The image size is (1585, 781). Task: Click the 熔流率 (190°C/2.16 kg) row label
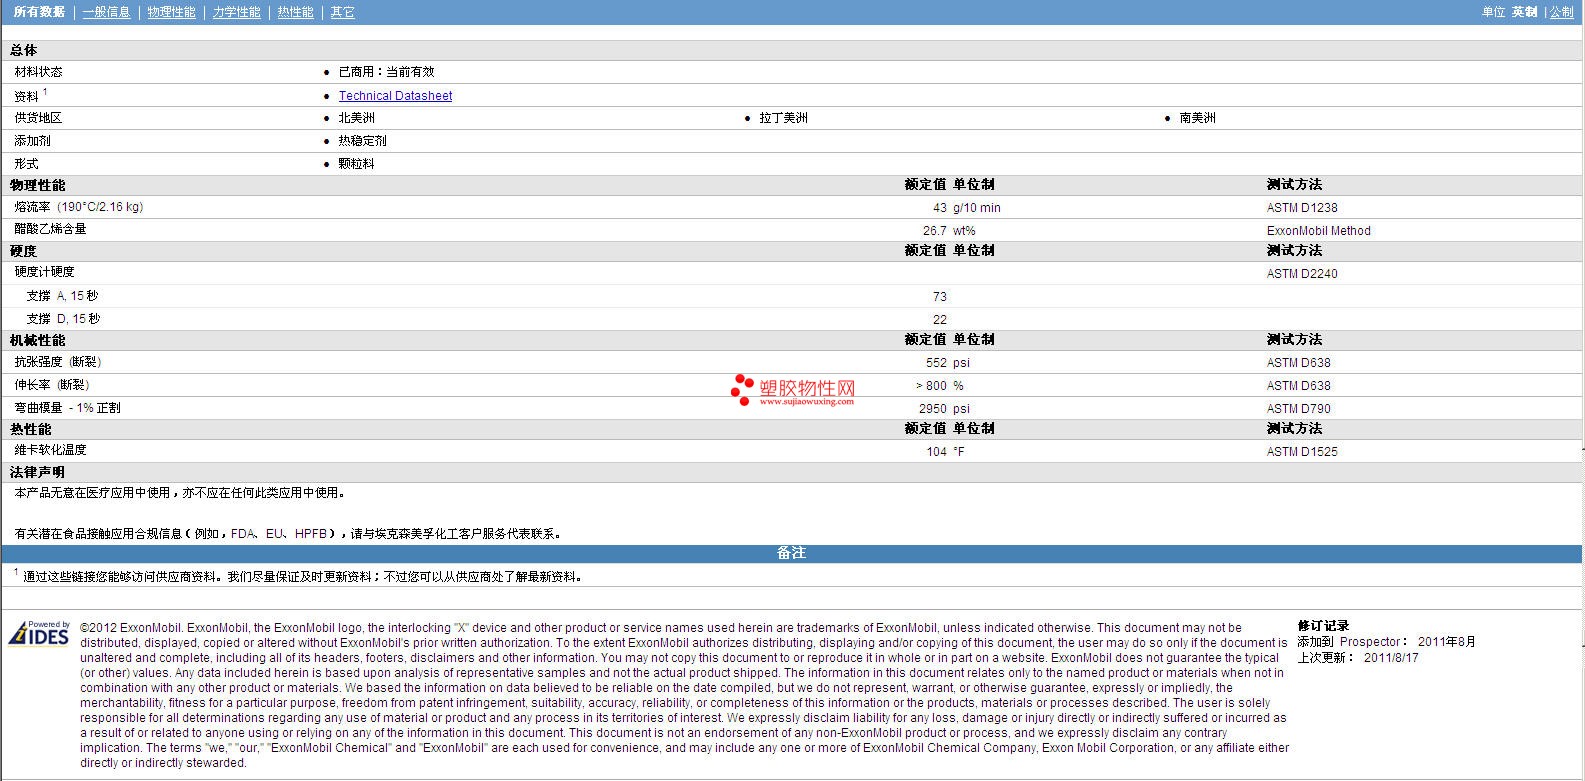79,207
